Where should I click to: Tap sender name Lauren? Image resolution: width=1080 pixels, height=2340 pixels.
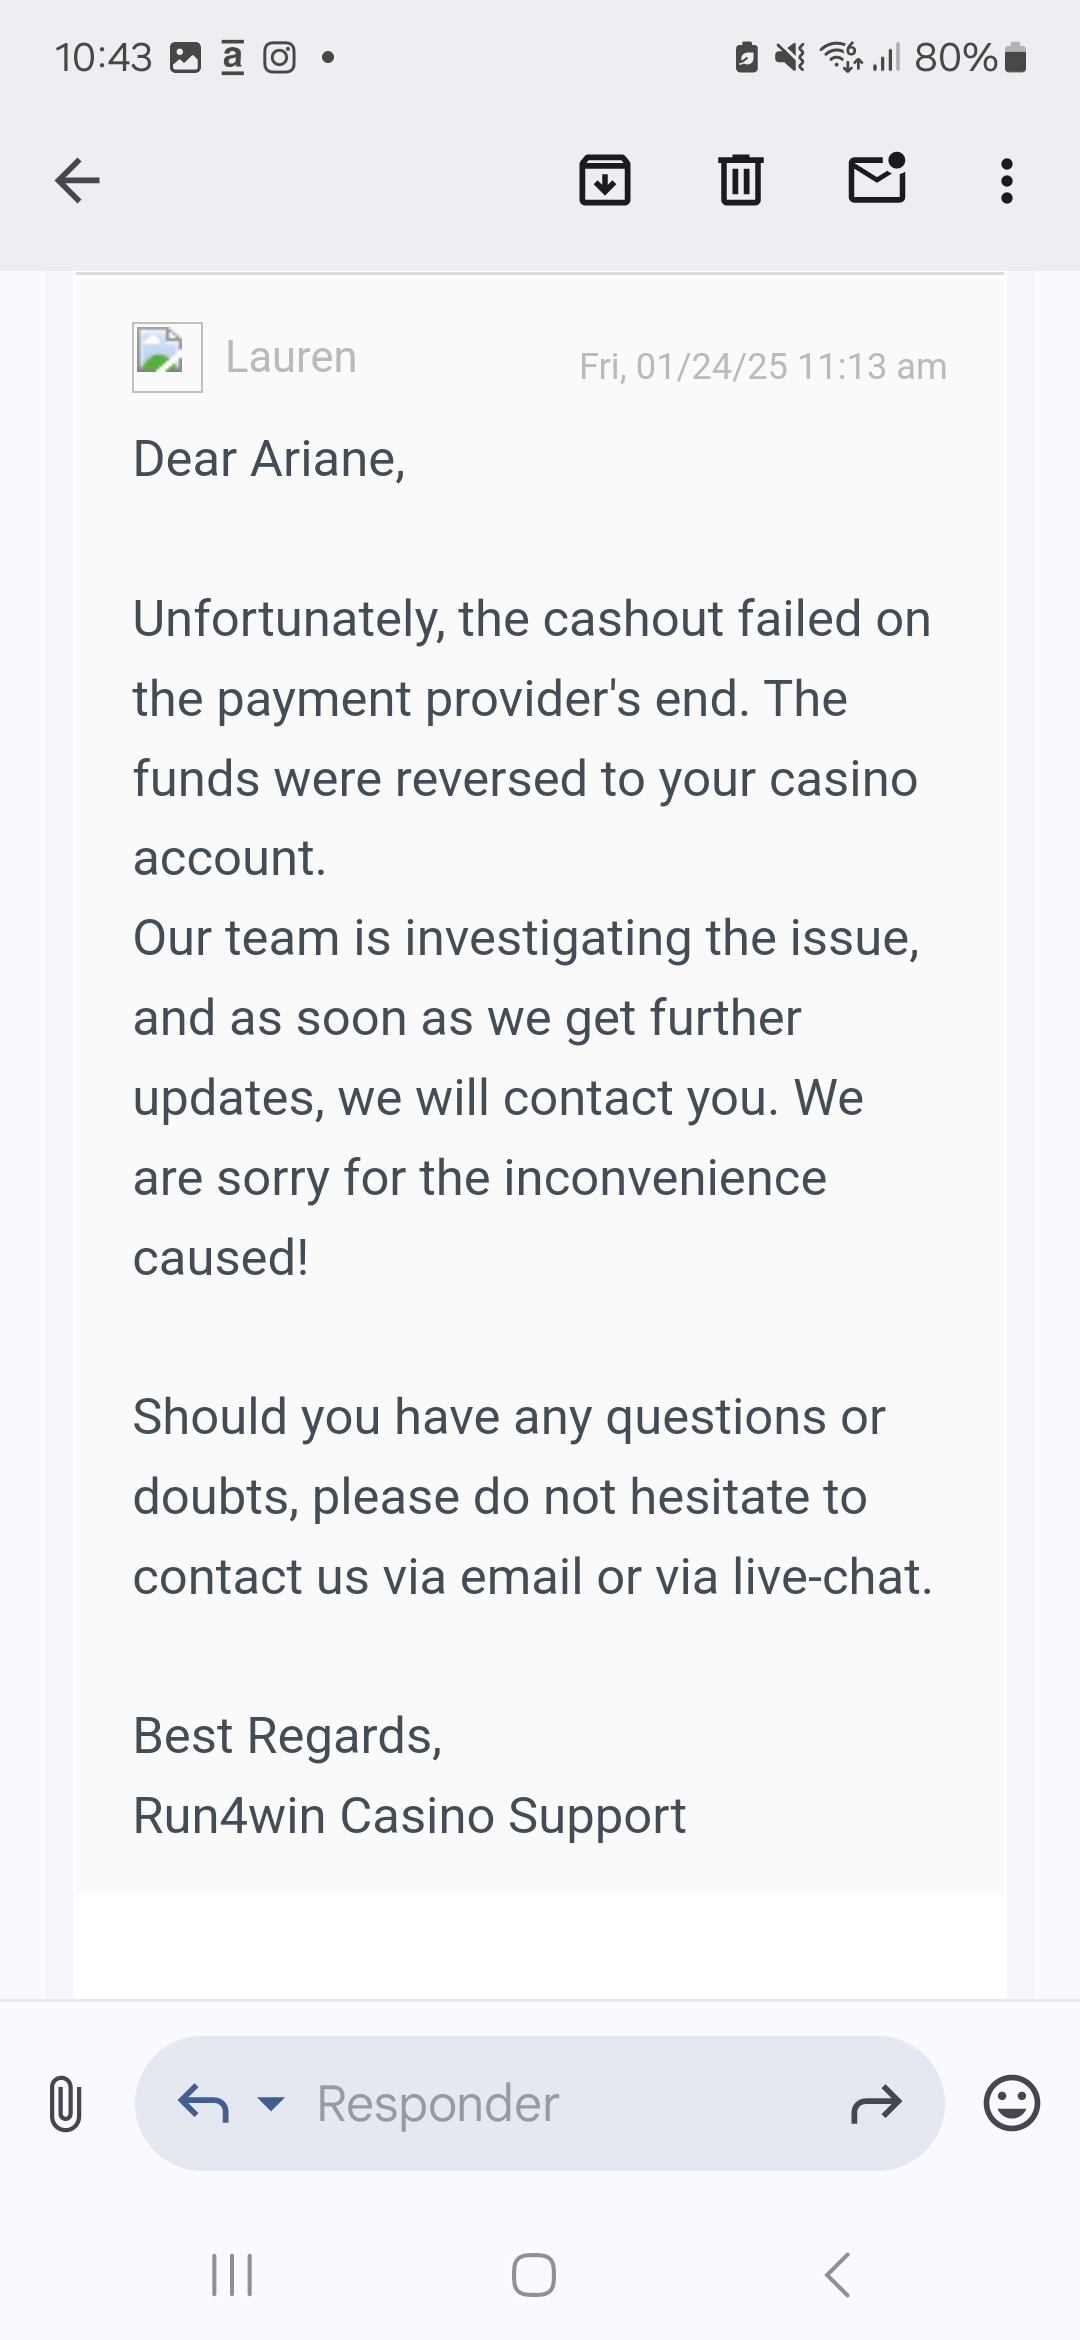click(291, 357)
